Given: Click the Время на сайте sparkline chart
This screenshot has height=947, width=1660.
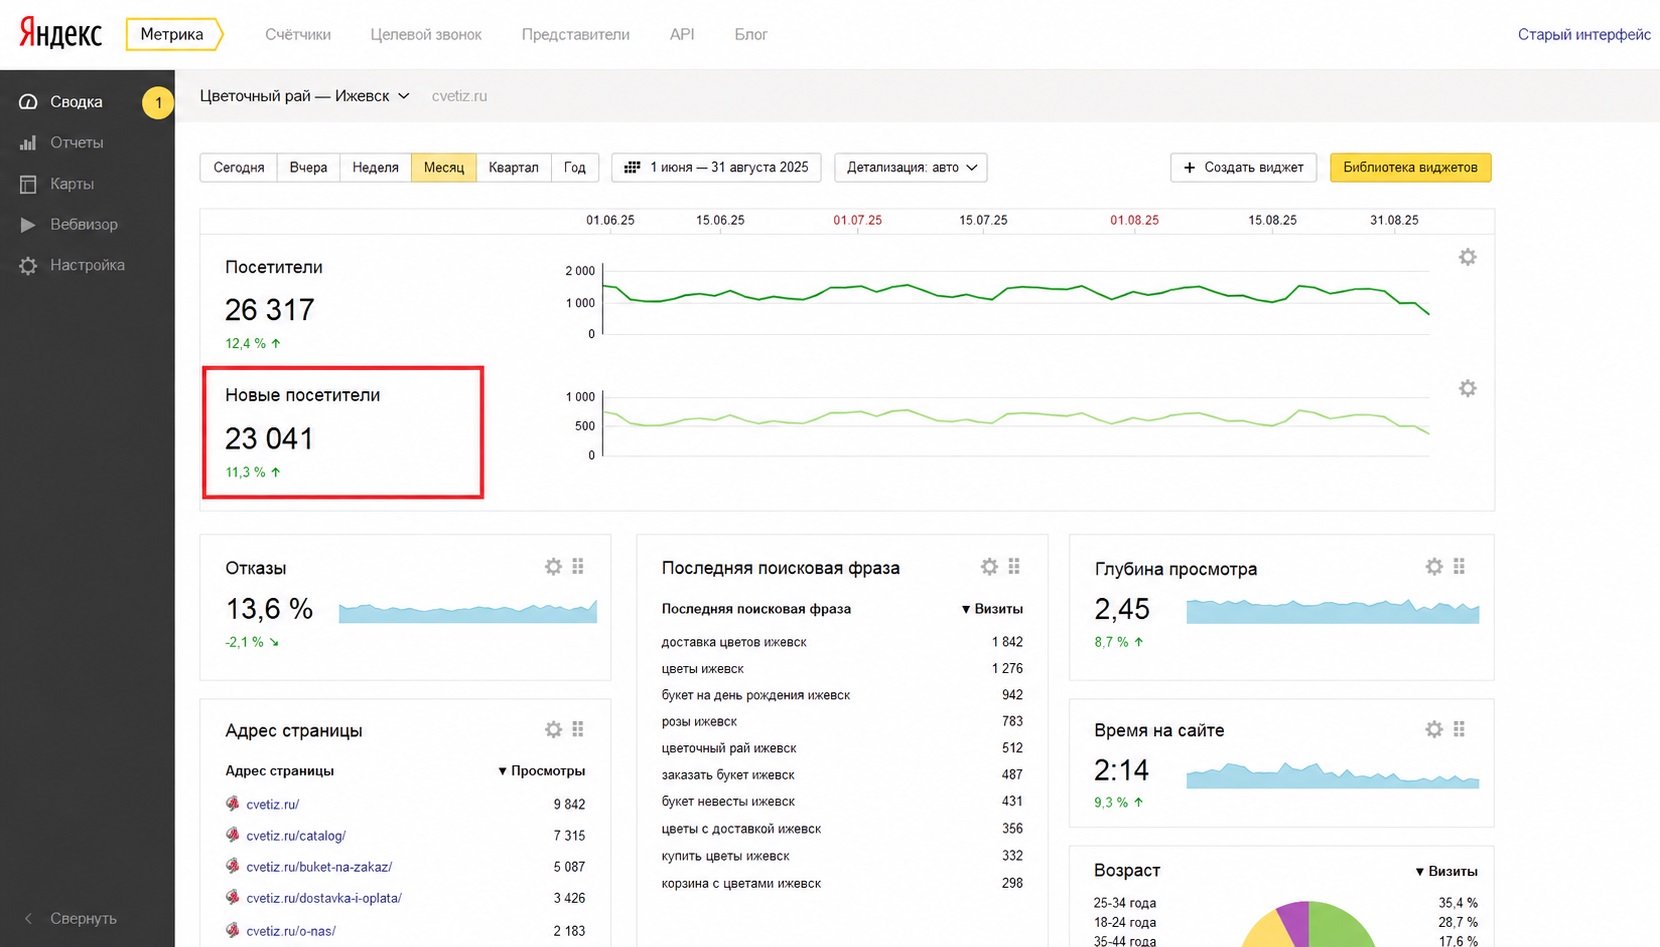Looking at the screenshot, I should coord(1332,775).
